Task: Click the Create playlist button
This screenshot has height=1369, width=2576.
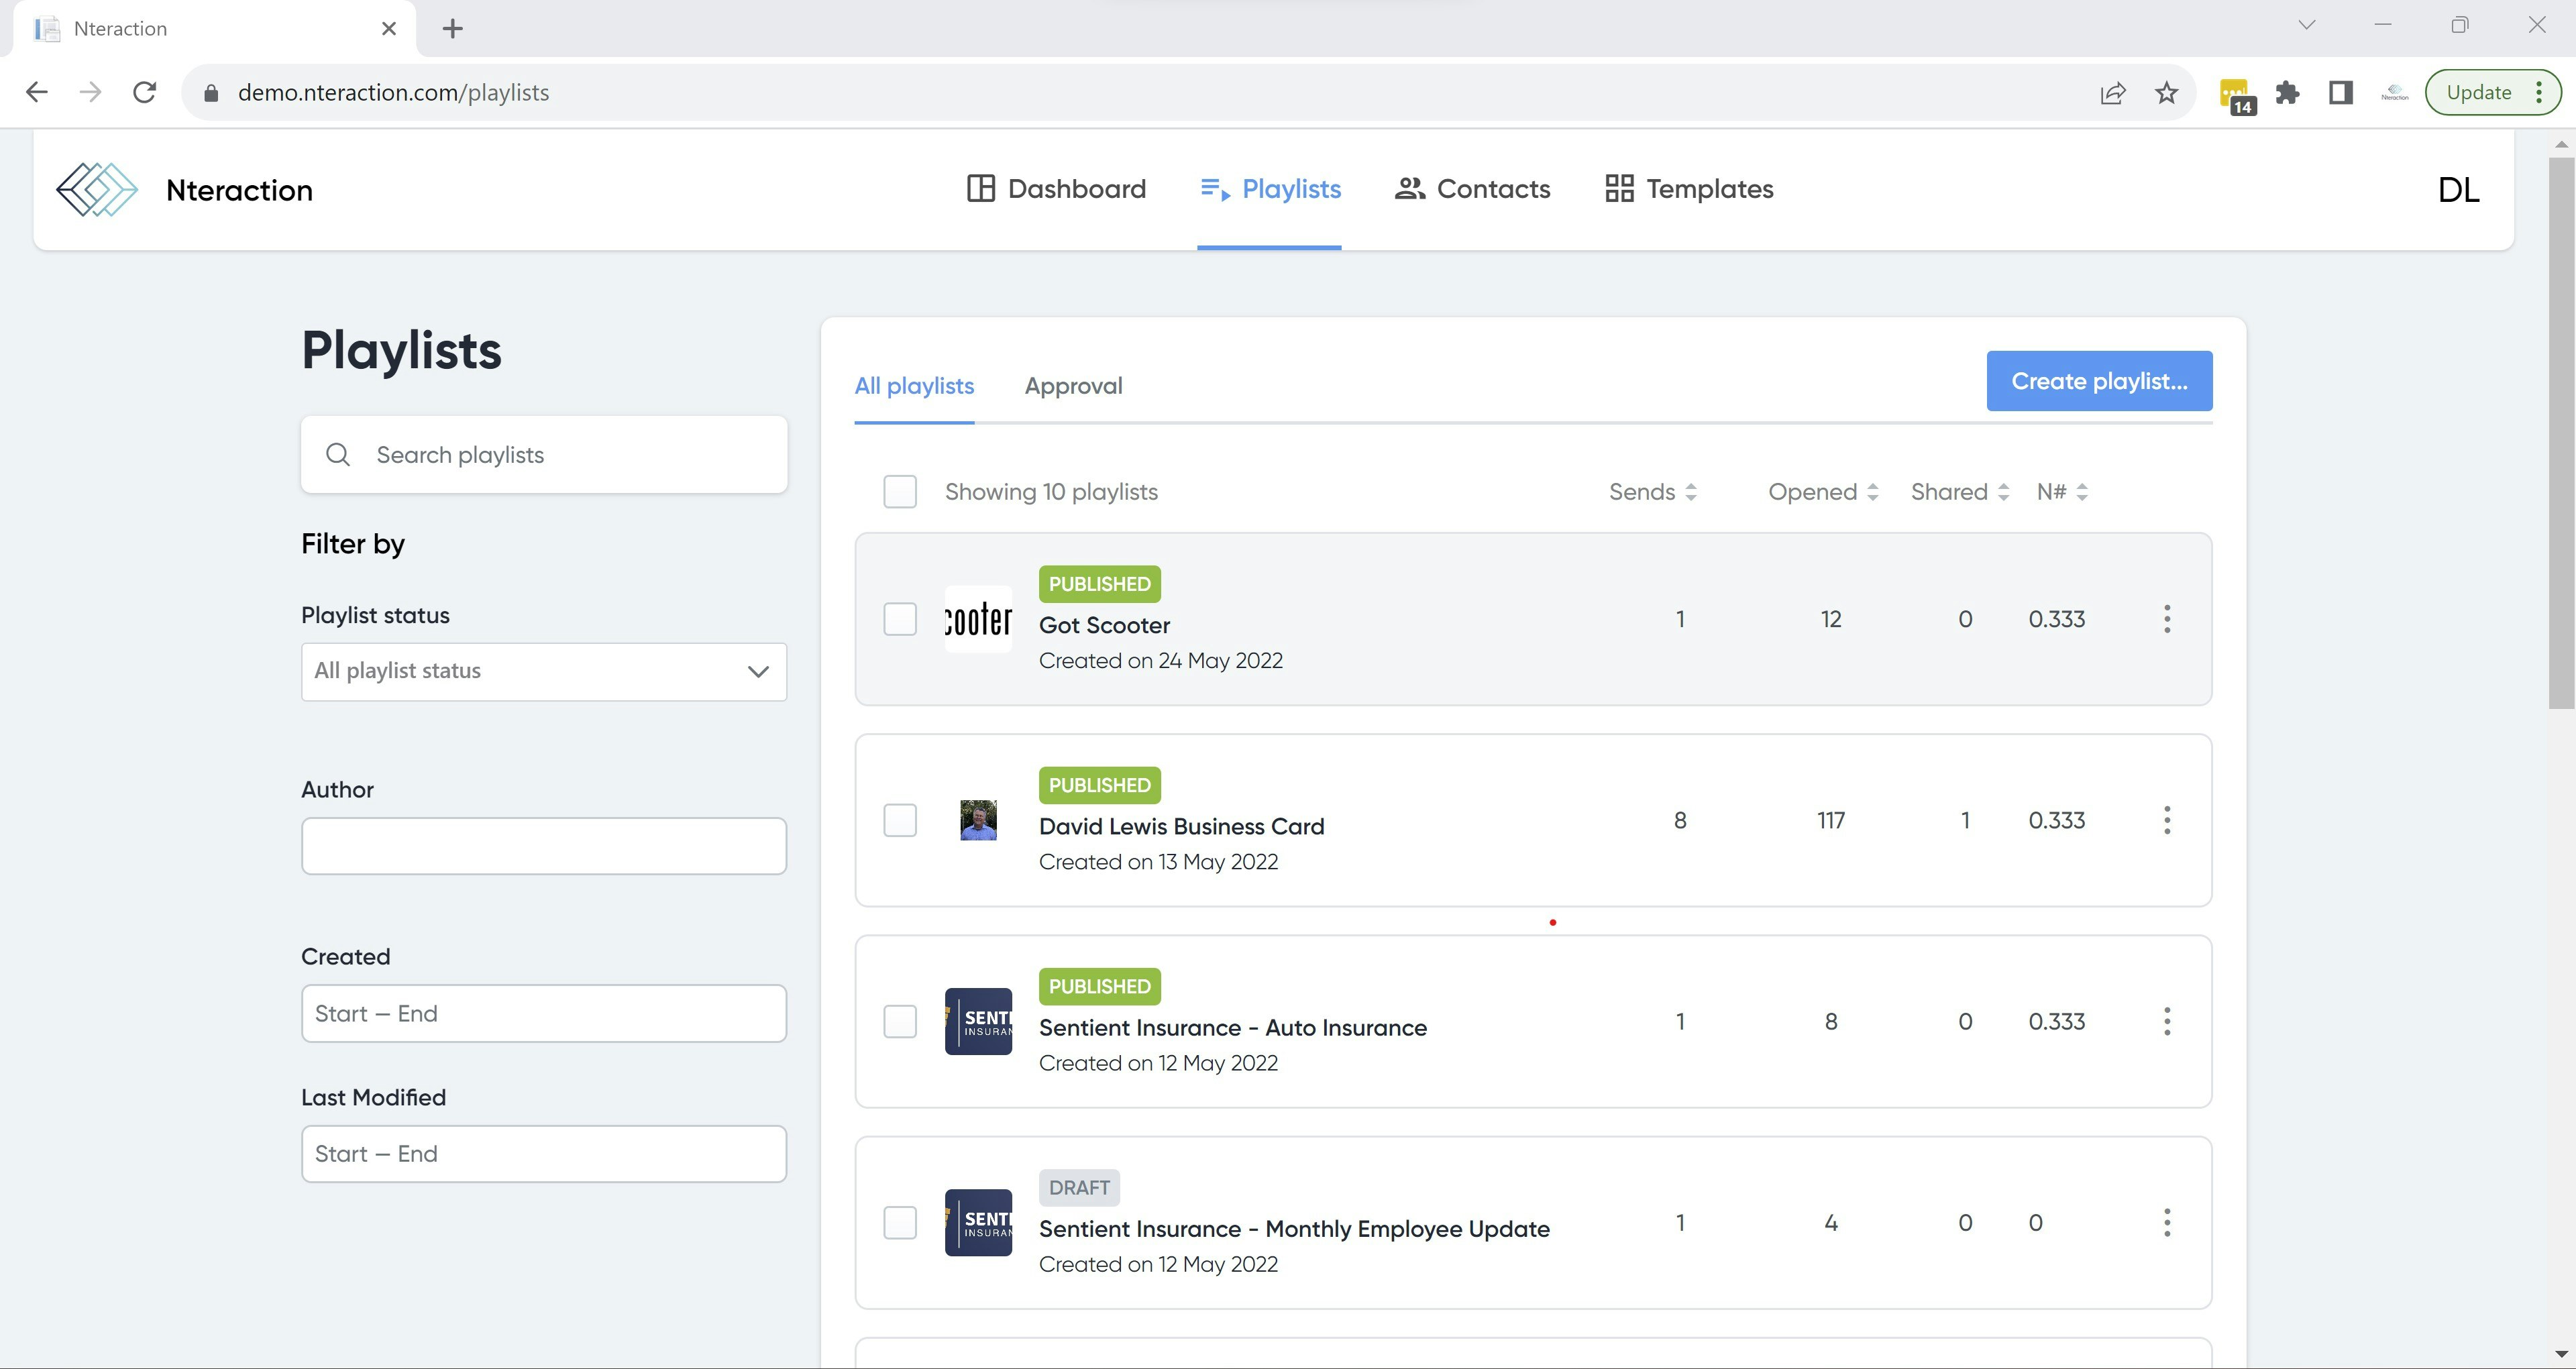Action: point(2099,381)
